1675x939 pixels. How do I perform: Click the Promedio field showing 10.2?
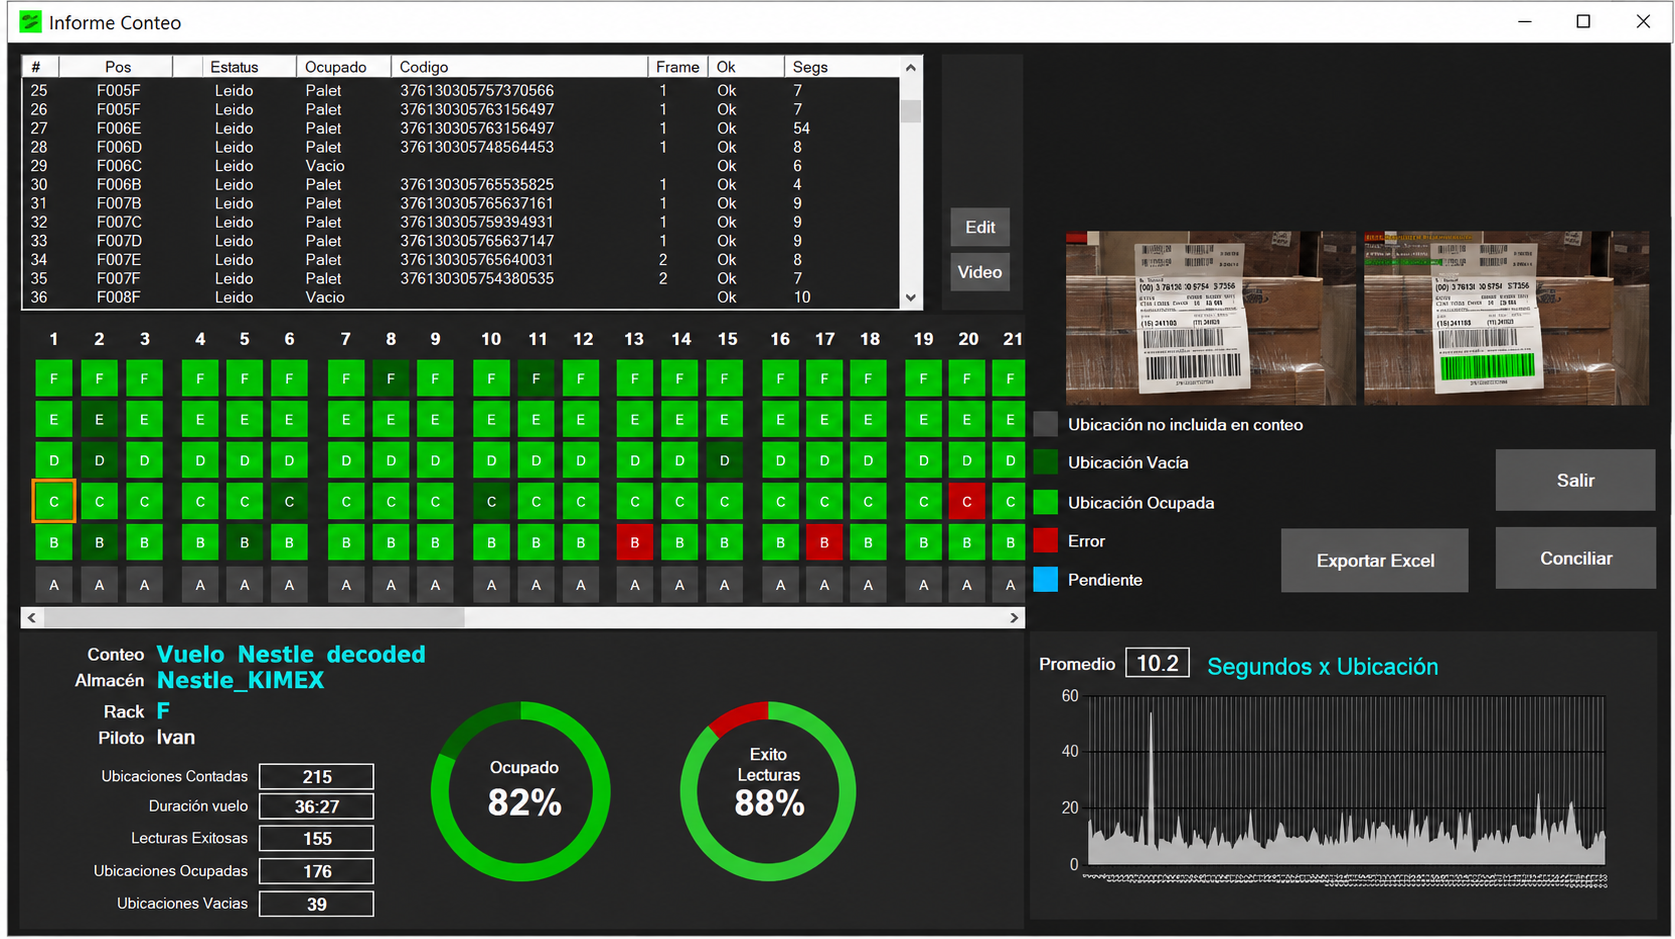[1157, 663]
